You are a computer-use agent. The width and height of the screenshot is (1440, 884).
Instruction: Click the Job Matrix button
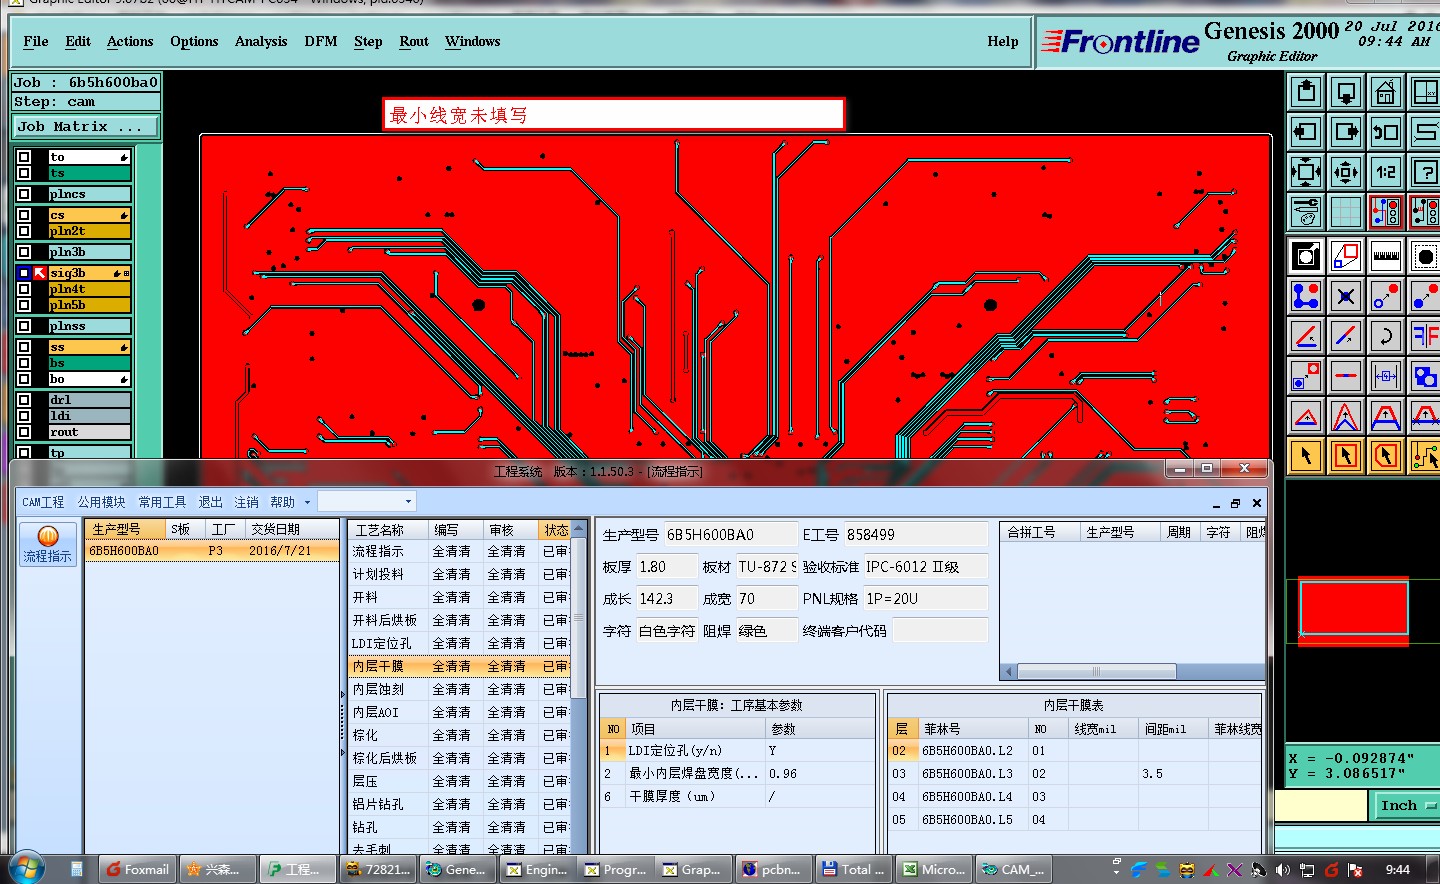[x=86, y=127]
